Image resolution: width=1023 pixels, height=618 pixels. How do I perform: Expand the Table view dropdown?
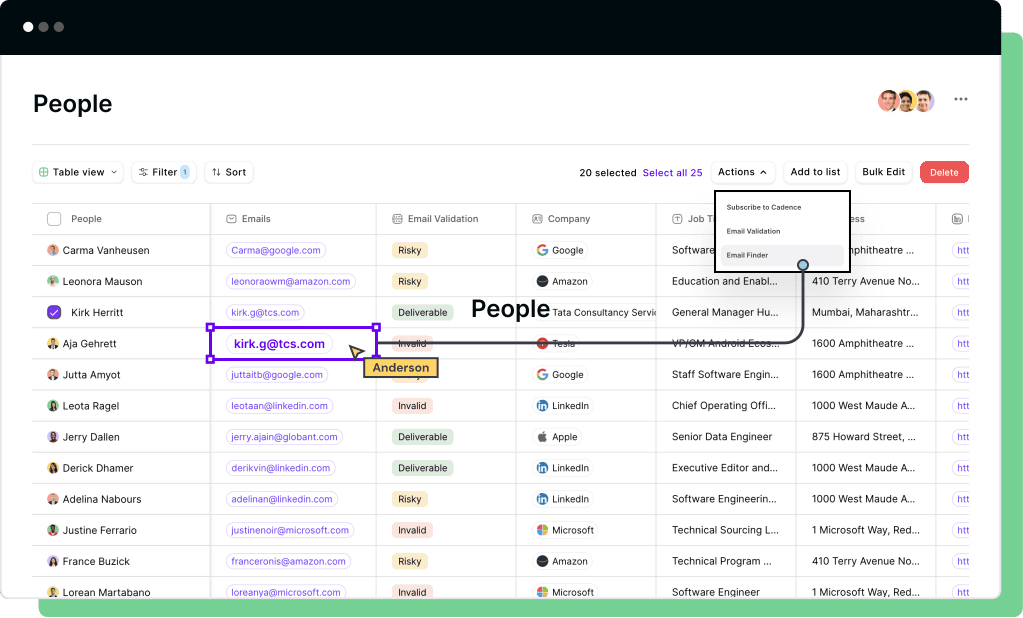[115, 172]
